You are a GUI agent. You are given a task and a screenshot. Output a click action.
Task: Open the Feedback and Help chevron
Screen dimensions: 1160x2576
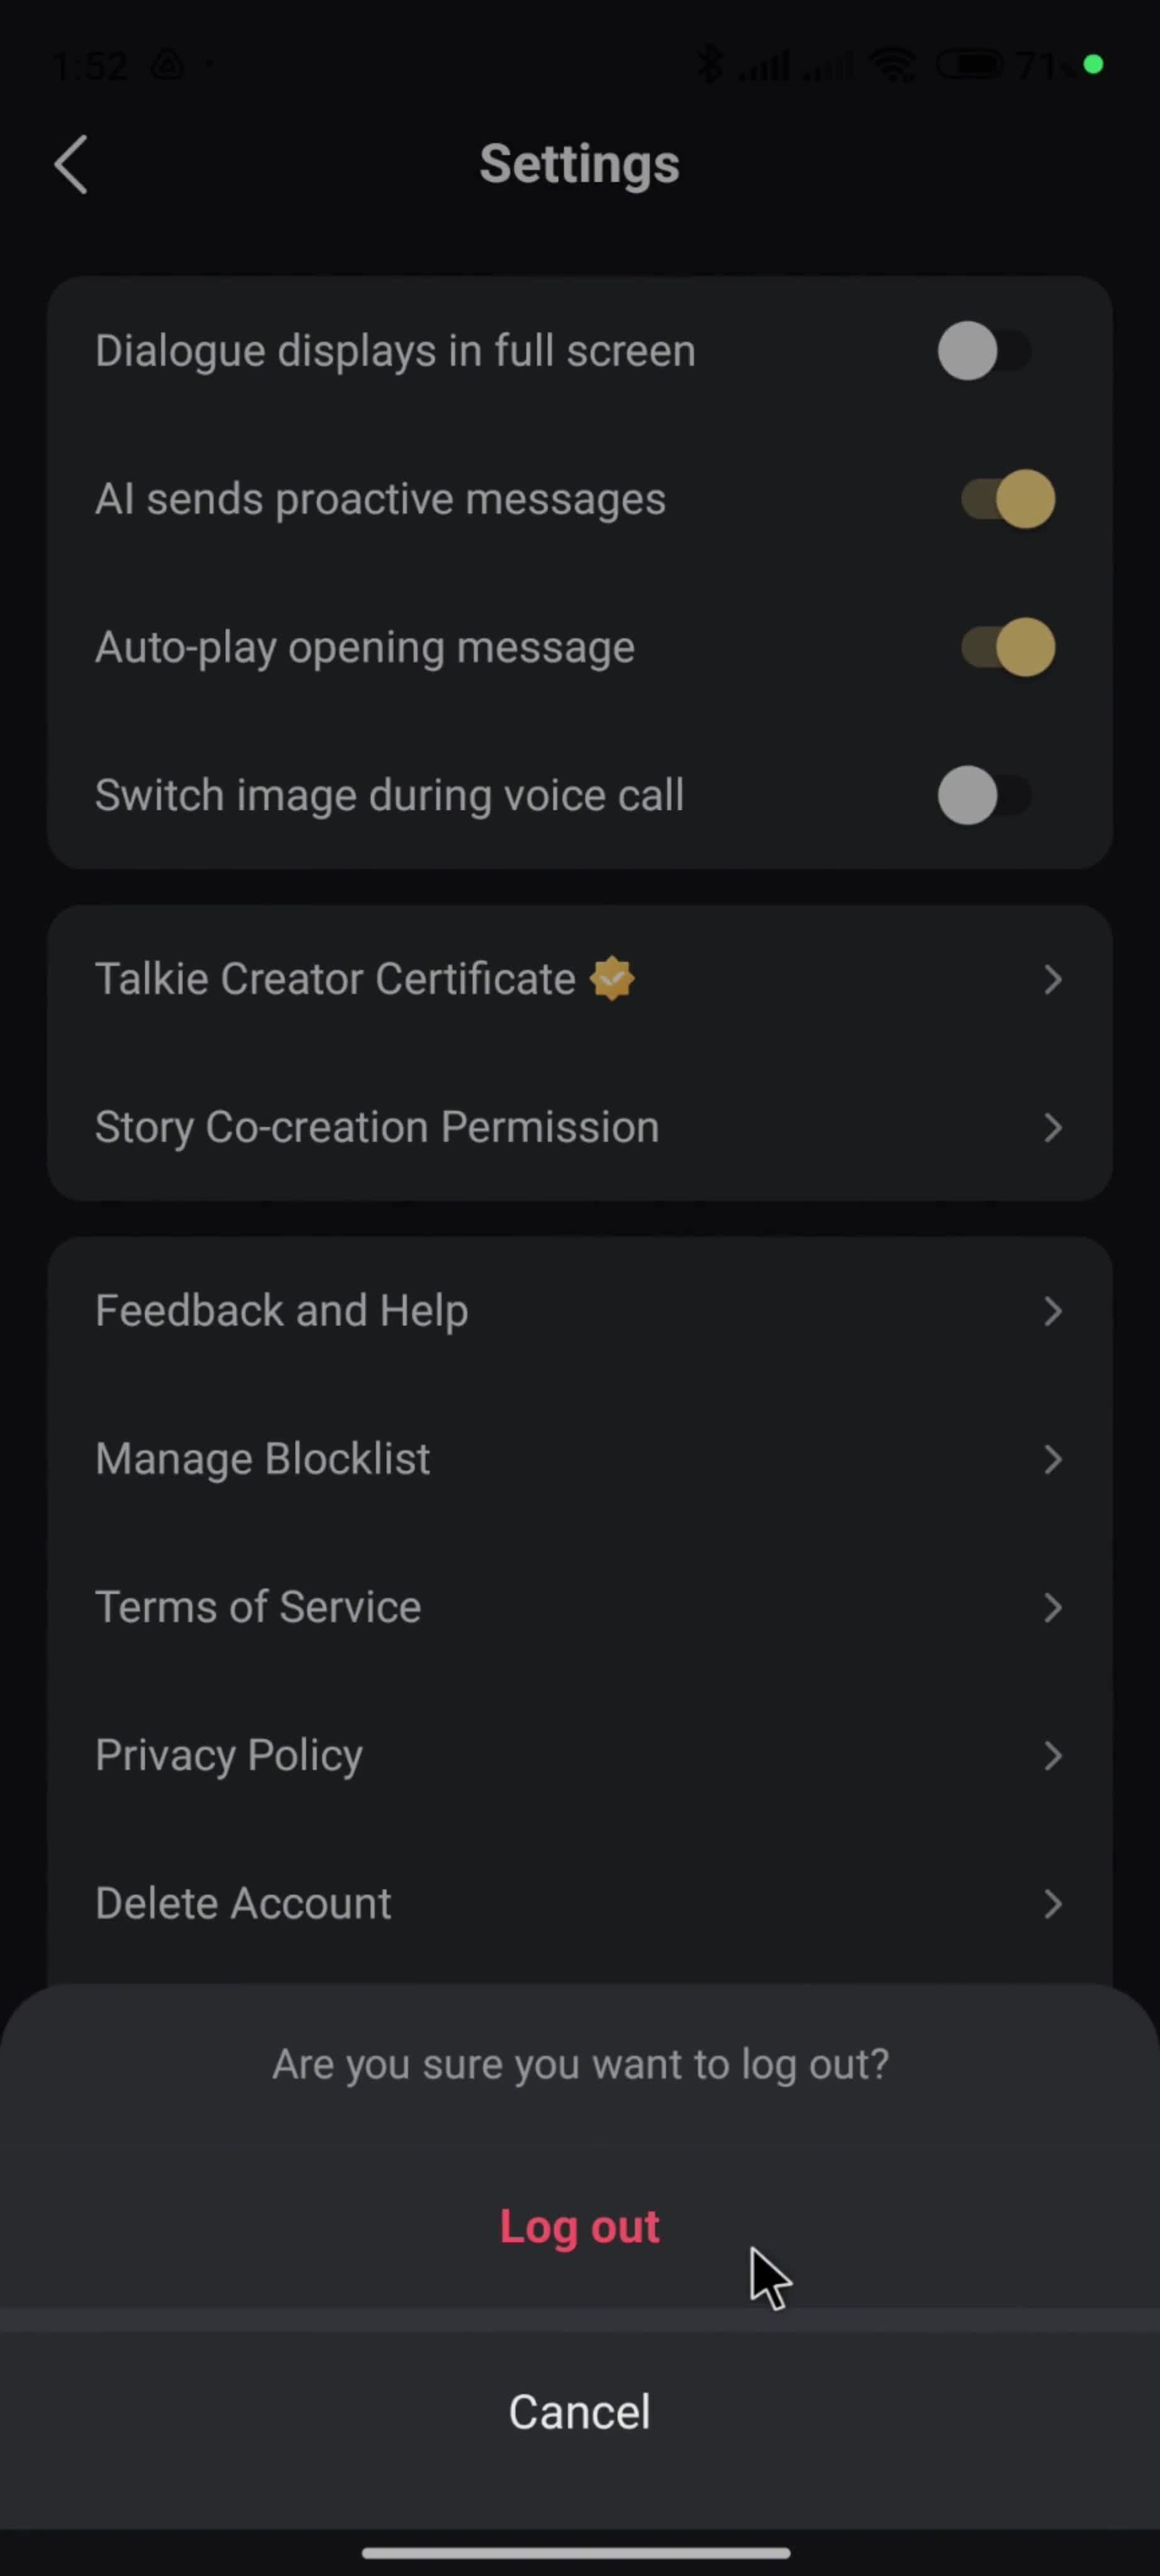click(1052, 1311)
